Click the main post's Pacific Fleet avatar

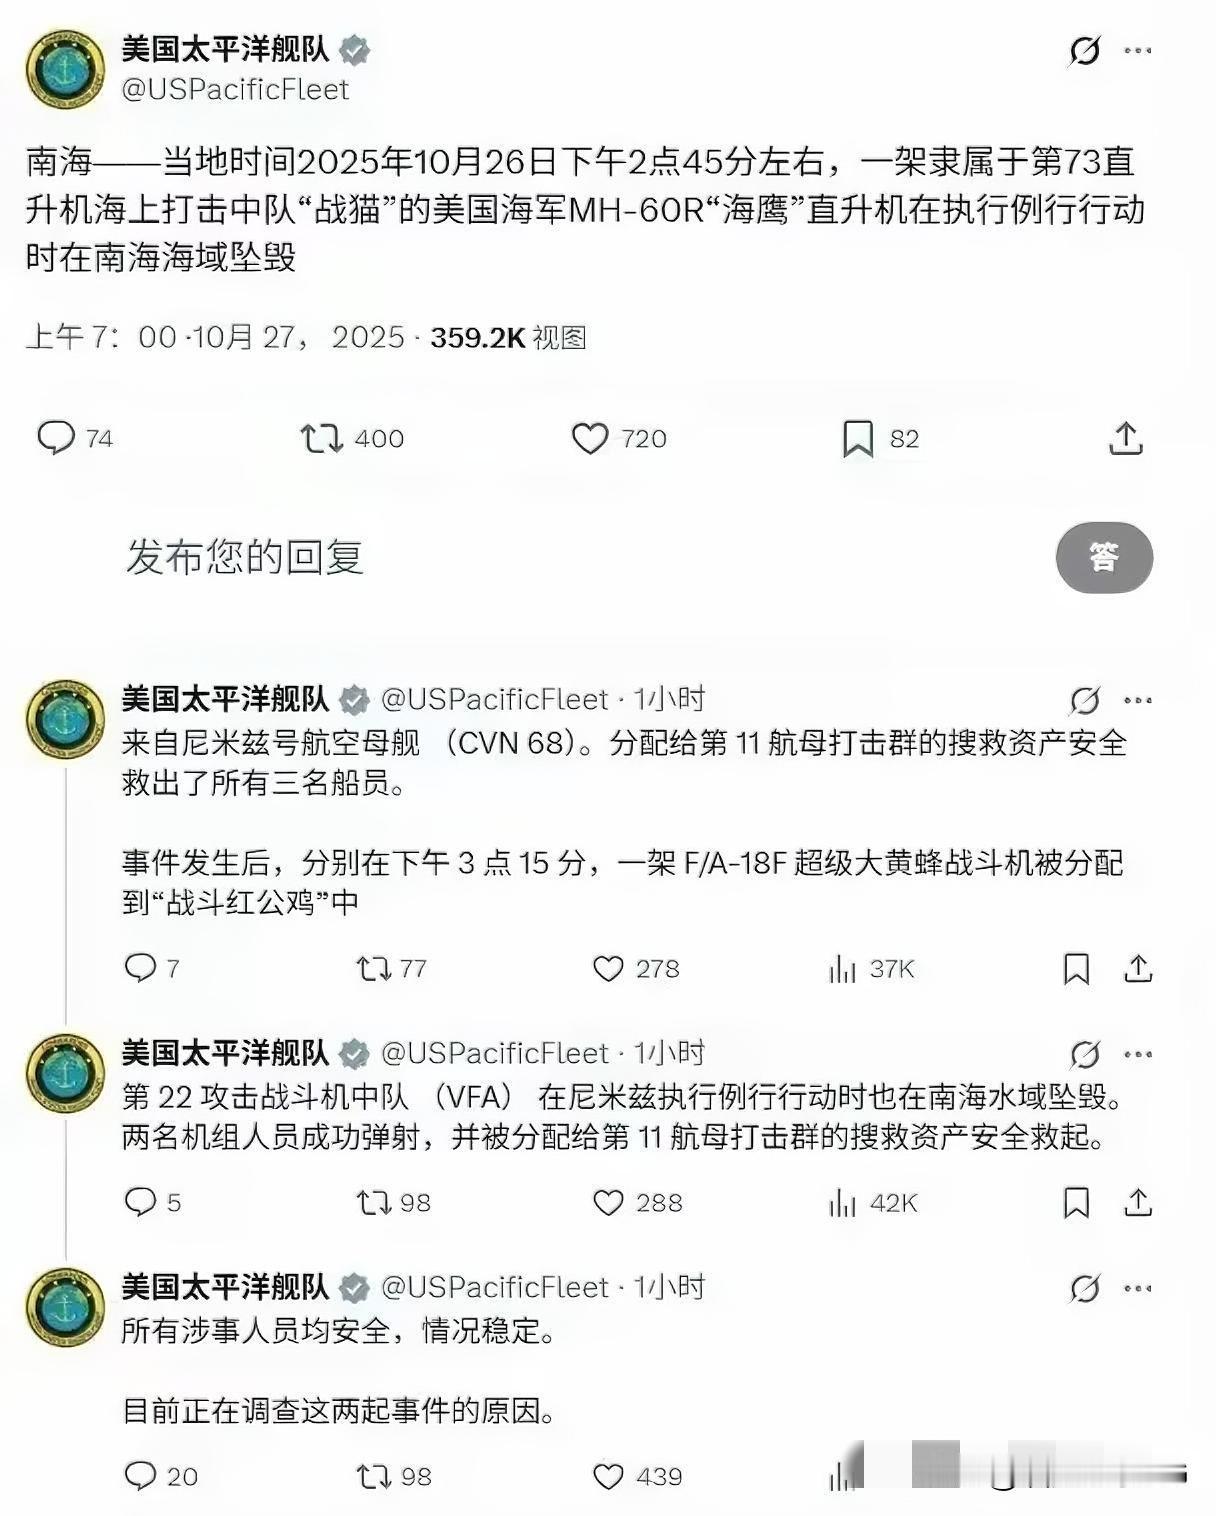click(65, 68)
